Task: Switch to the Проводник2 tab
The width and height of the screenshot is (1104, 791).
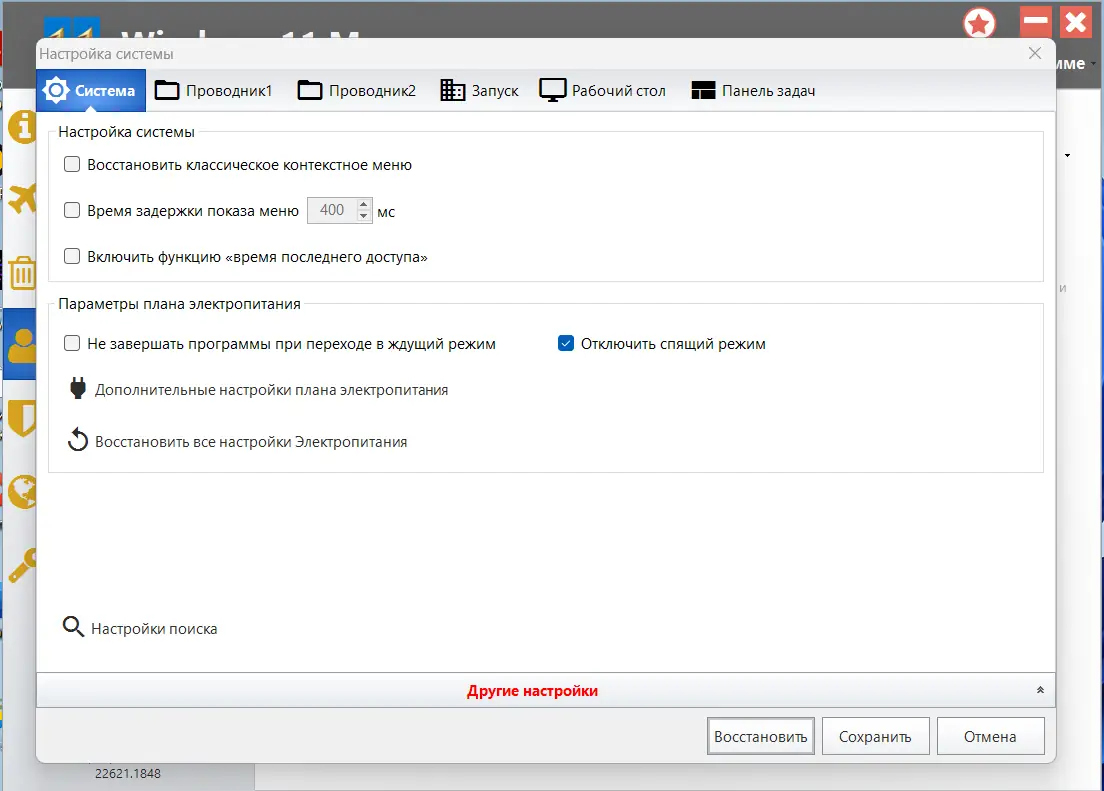Action: (x=357, y=90)
